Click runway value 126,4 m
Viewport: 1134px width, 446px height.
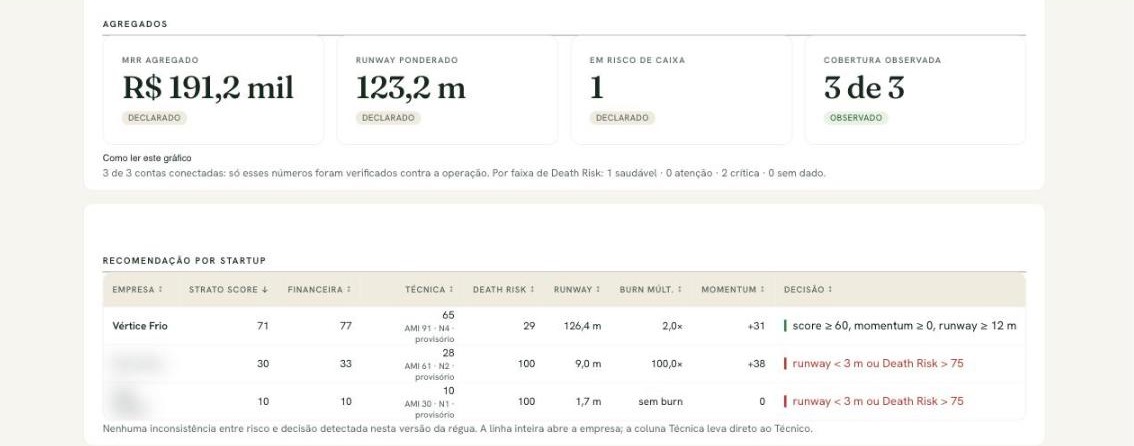coord(582,326)
